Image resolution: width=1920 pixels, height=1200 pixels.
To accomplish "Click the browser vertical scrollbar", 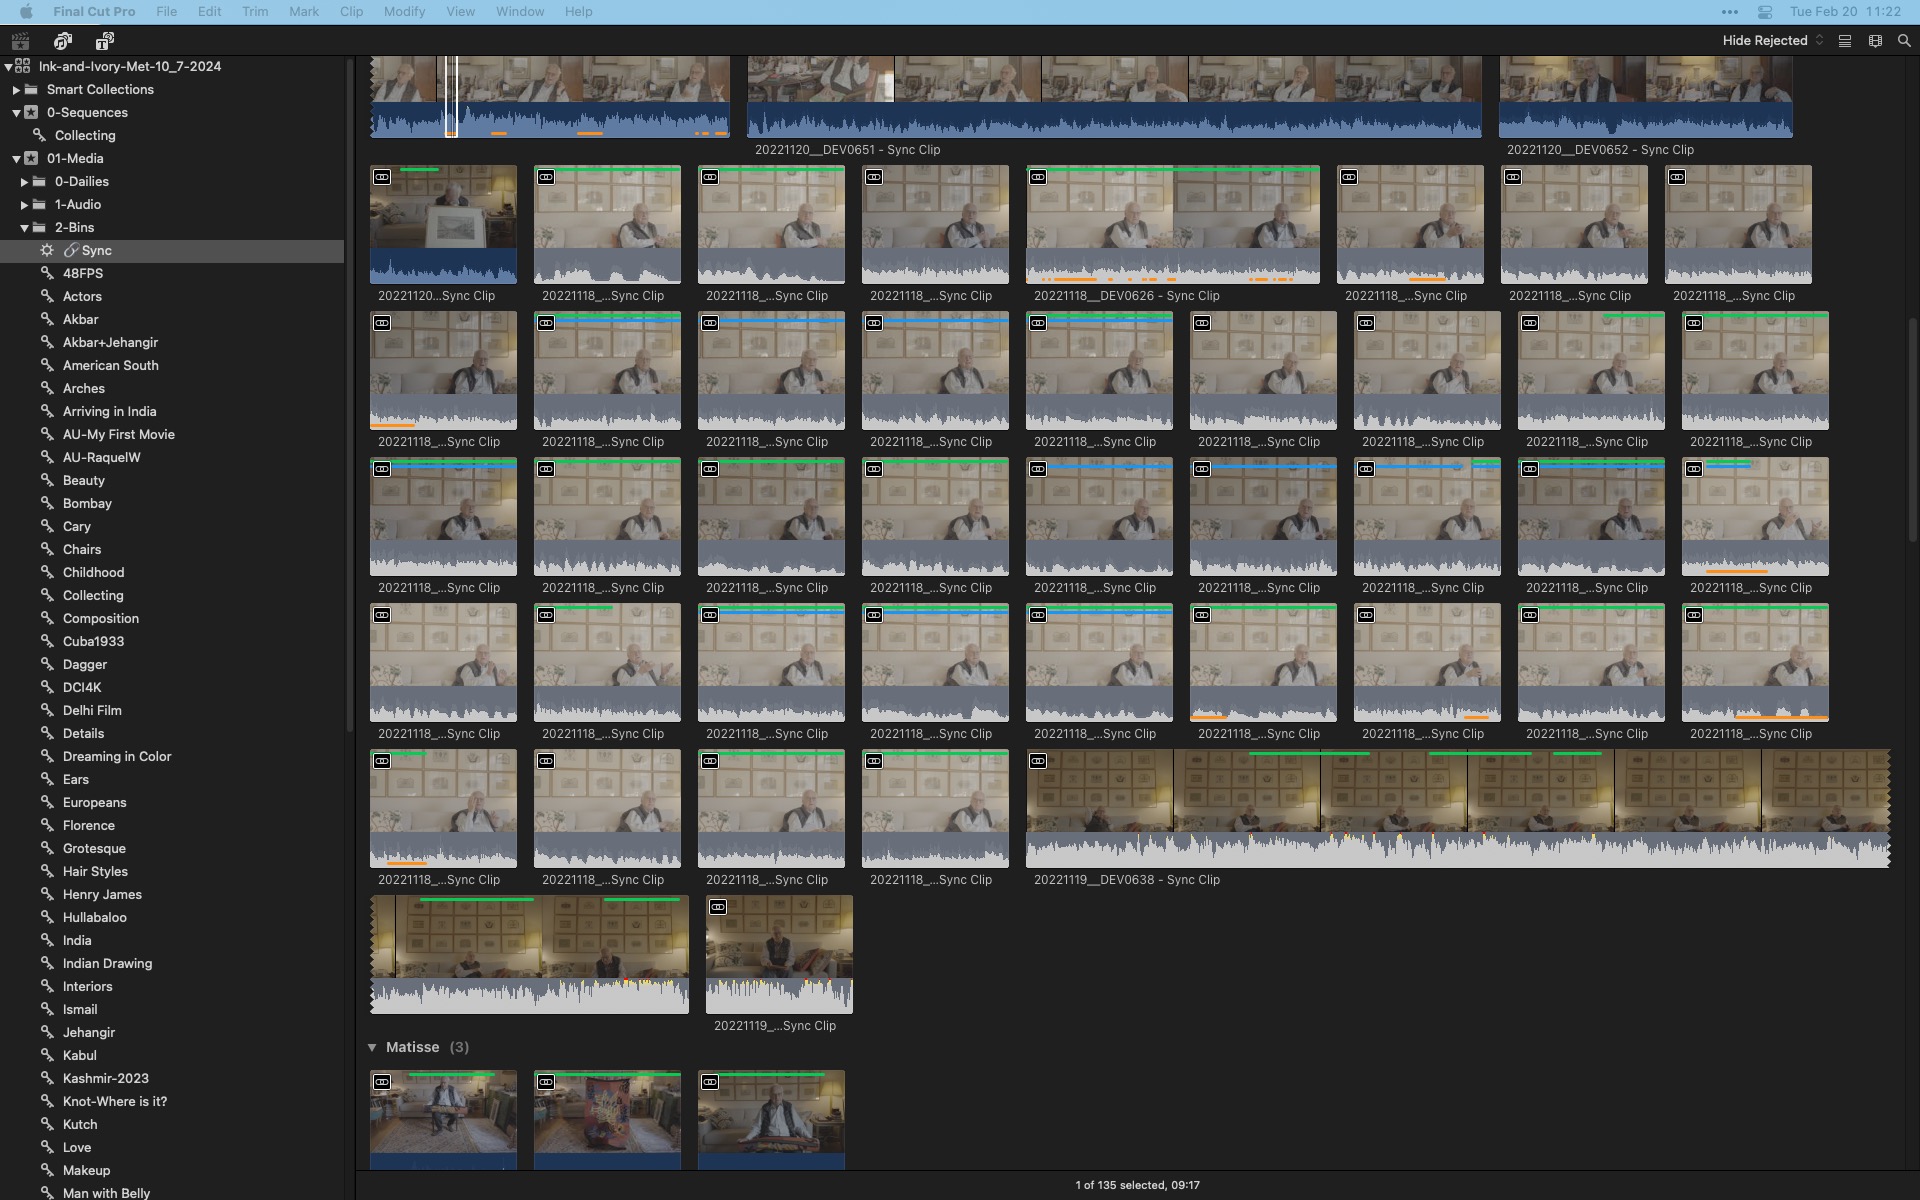I will (1912, 430).
